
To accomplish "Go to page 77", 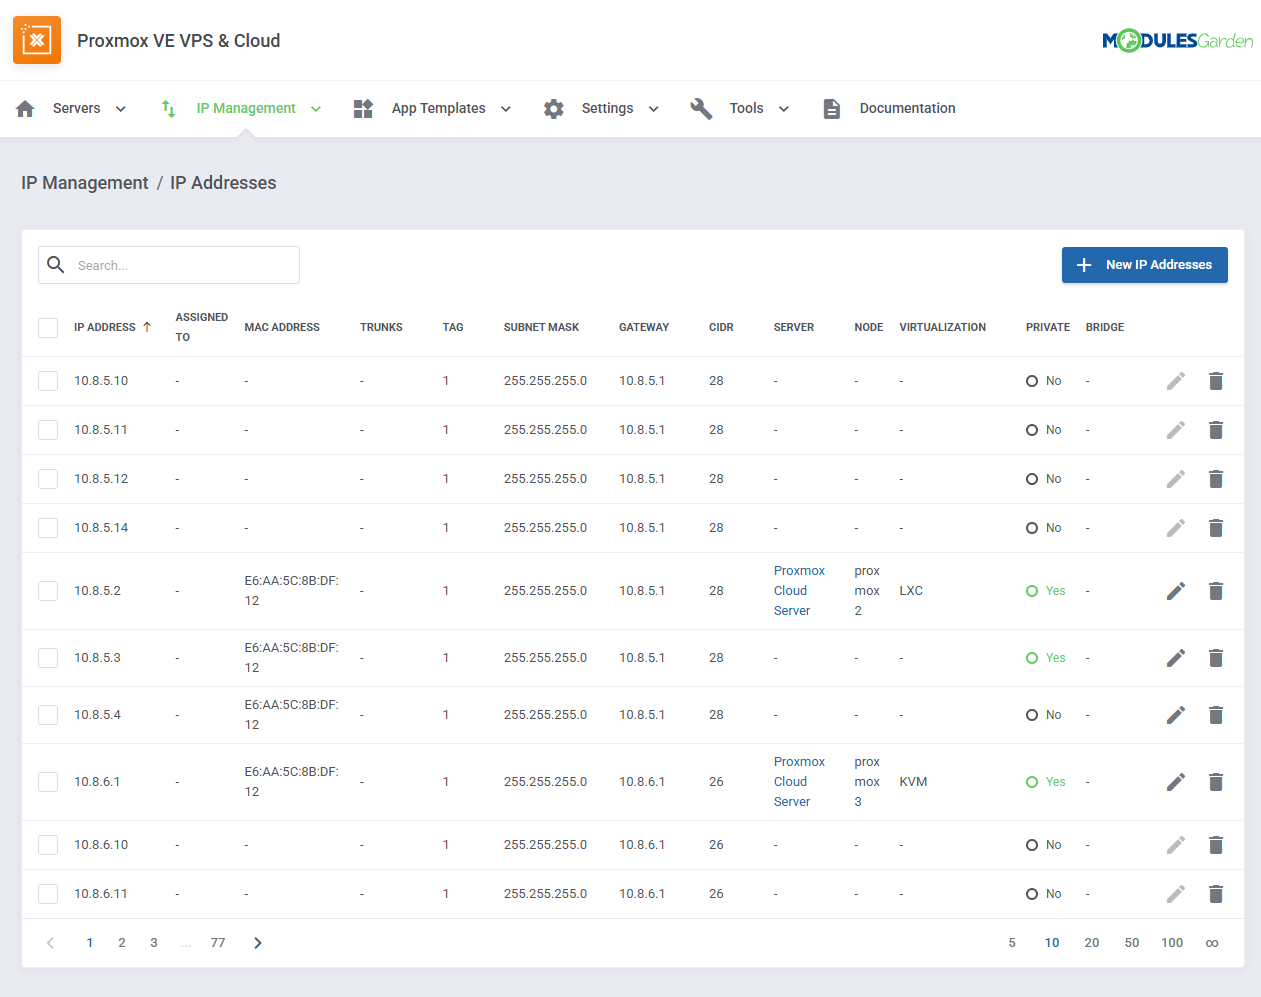I will 218,943.
